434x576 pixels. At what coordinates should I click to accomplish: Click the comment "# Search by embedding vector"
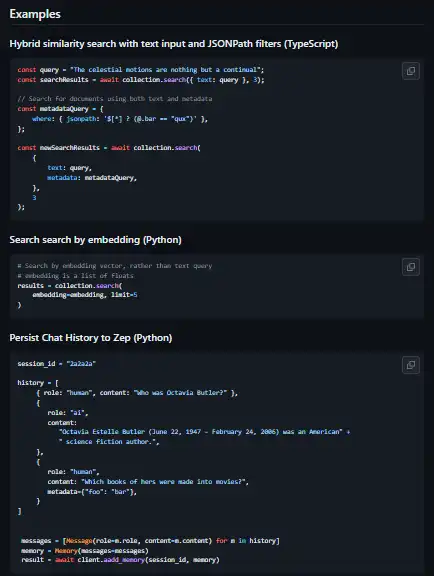[115, 266]
